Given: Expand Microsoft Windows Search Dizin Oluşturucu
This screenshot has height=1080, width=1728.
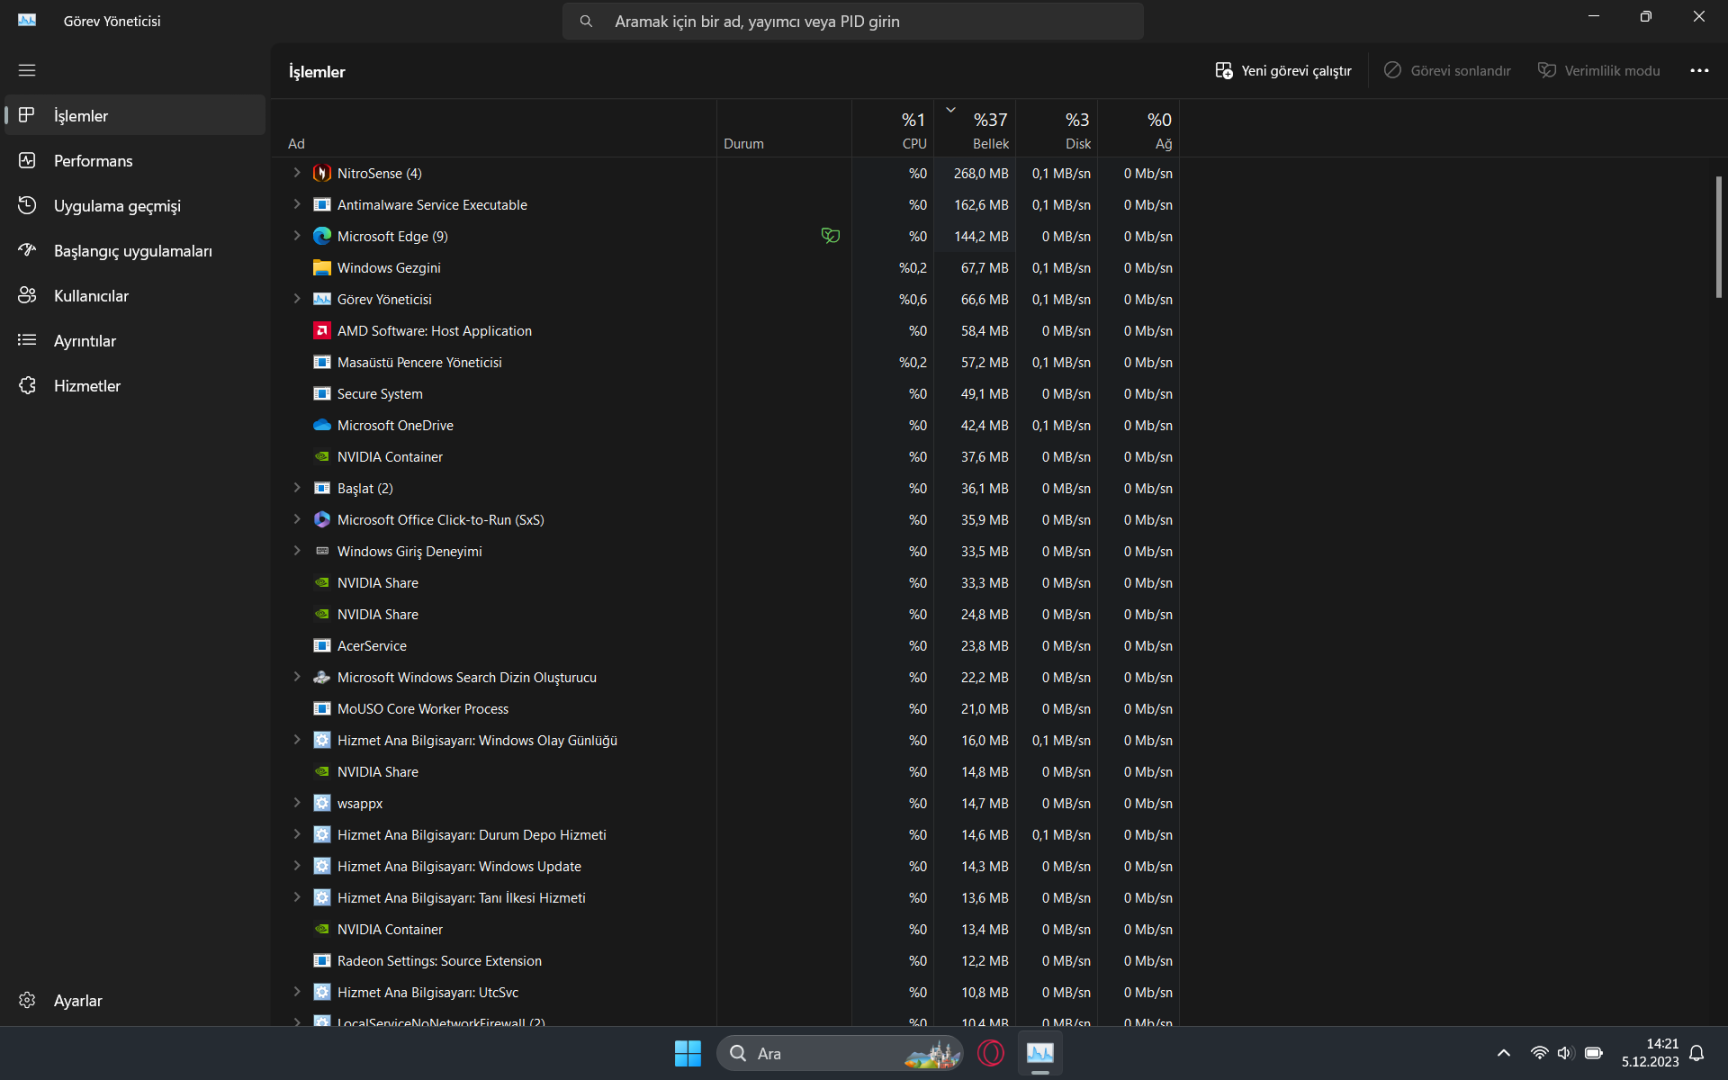Looking at the screenshot, I should [297, 677].
